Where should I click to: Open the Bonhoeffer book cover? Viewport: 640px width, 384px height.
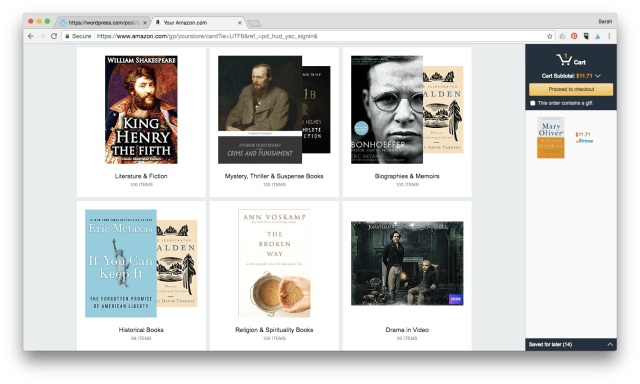(x=387, y=110)
